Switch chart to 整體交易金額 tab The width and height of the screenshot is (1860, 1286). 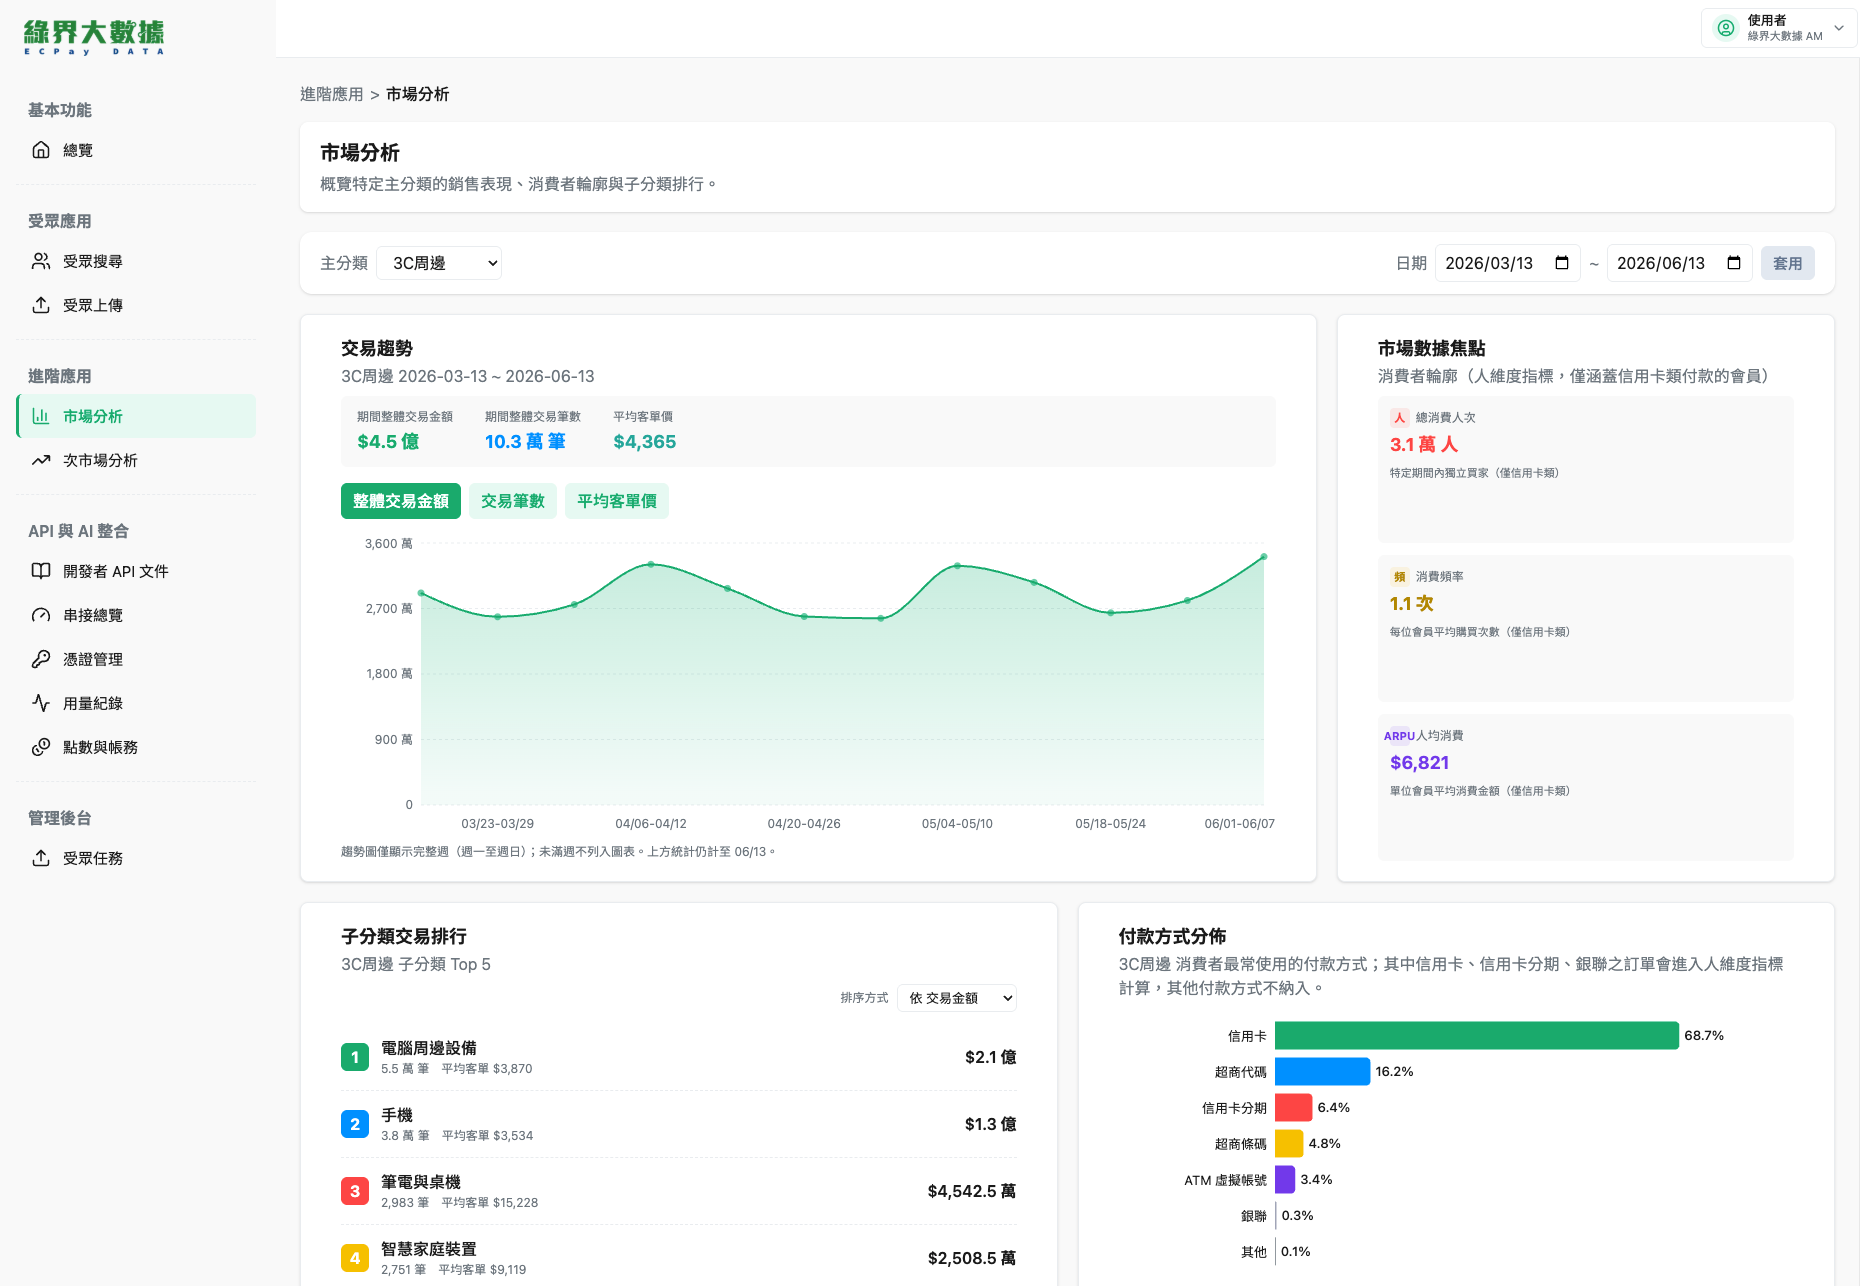(x=401, y=501)
